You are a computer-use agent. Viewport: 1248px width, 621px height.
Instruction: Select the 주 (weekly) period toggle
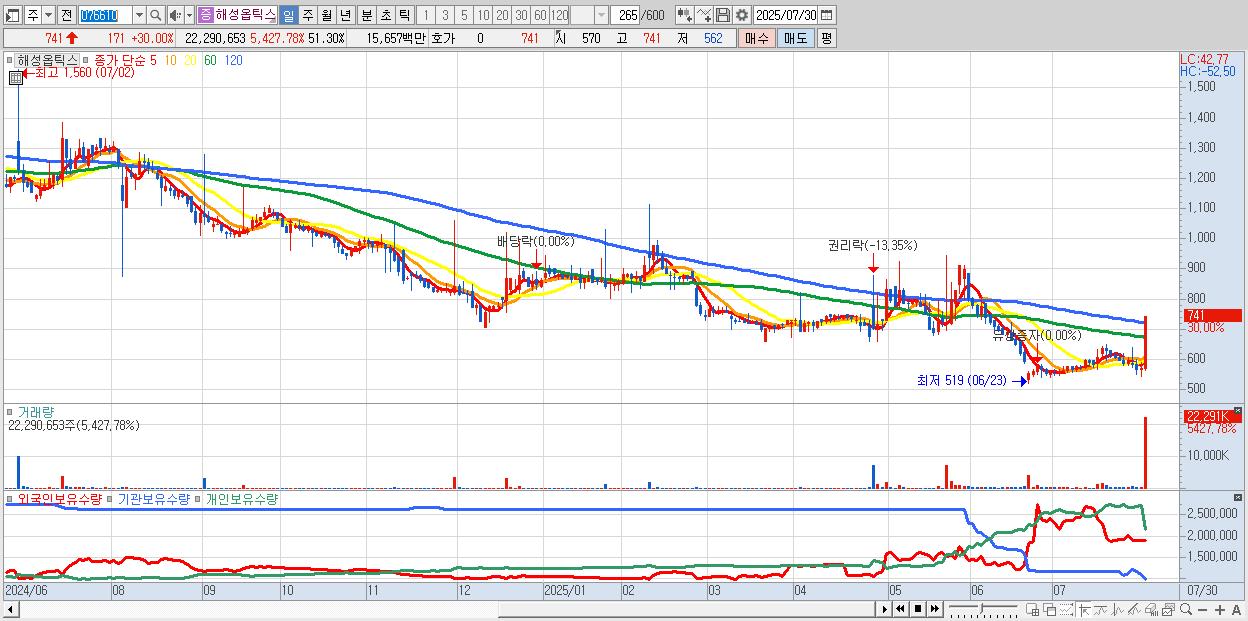pyautogui.click(x=307, y=15)
